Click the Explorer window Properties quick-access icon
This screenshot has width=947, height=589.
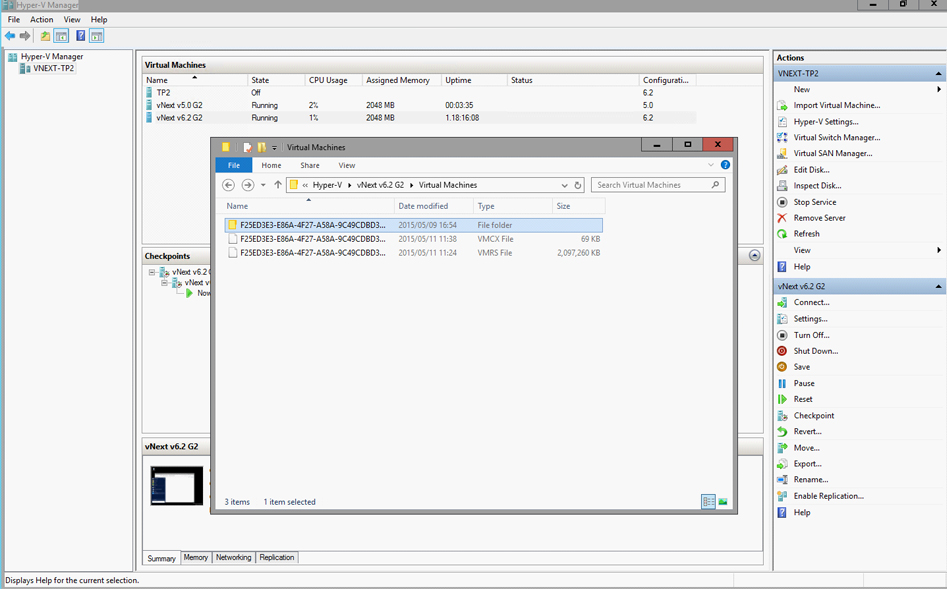[247, 147]
